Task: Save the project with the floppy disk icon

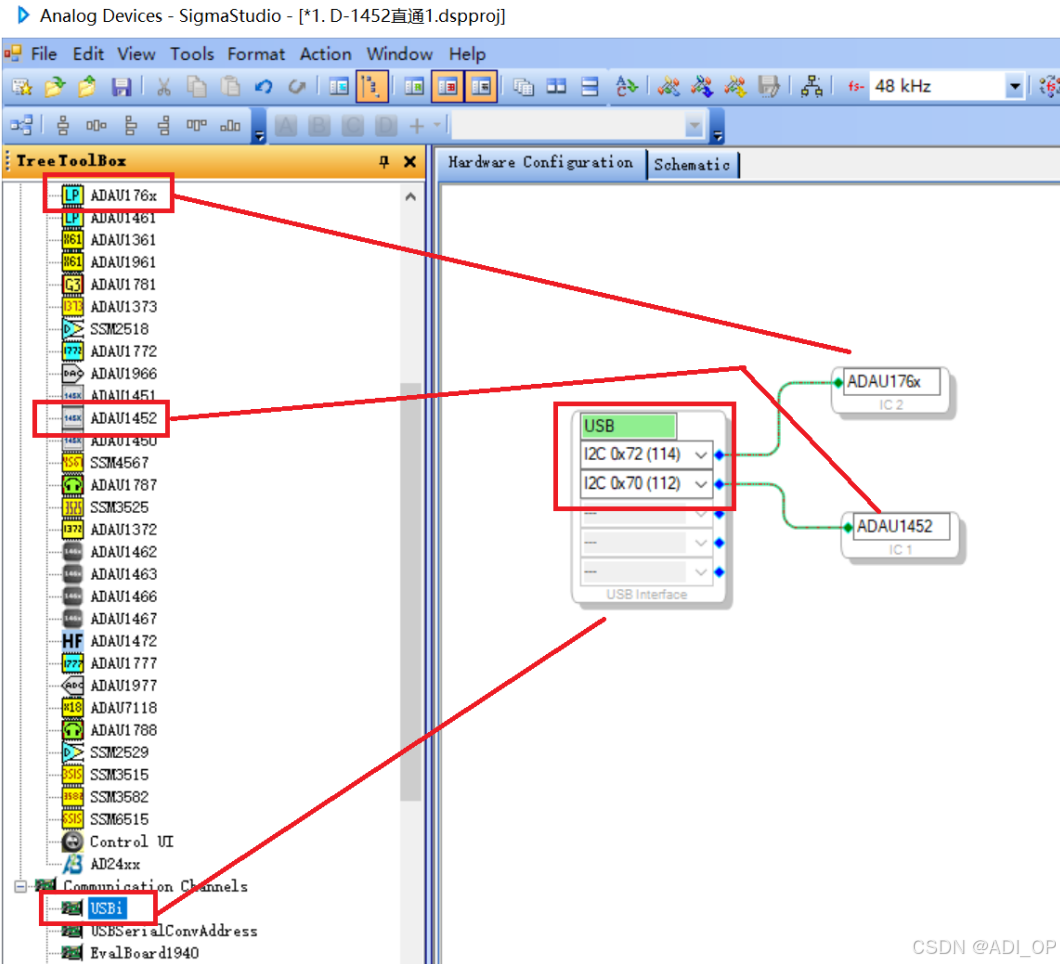Action: coord(121,87)
